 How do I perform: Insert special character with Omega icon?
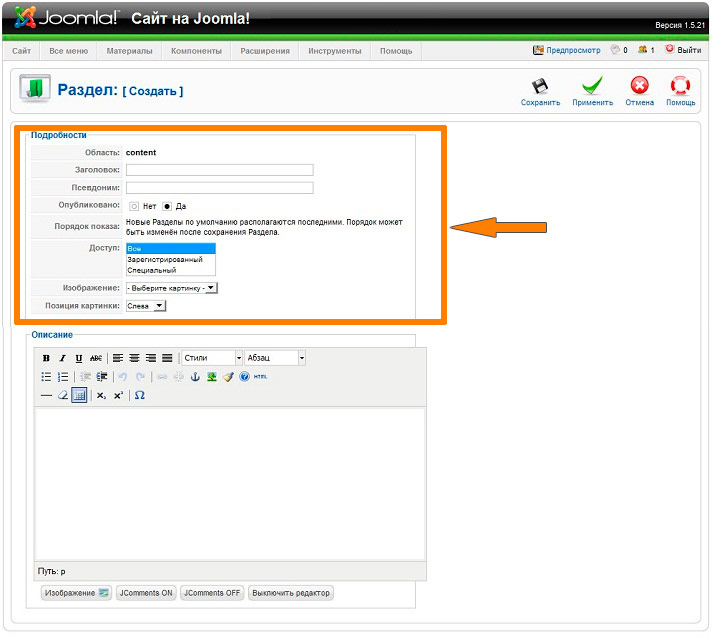coord(139,395)
